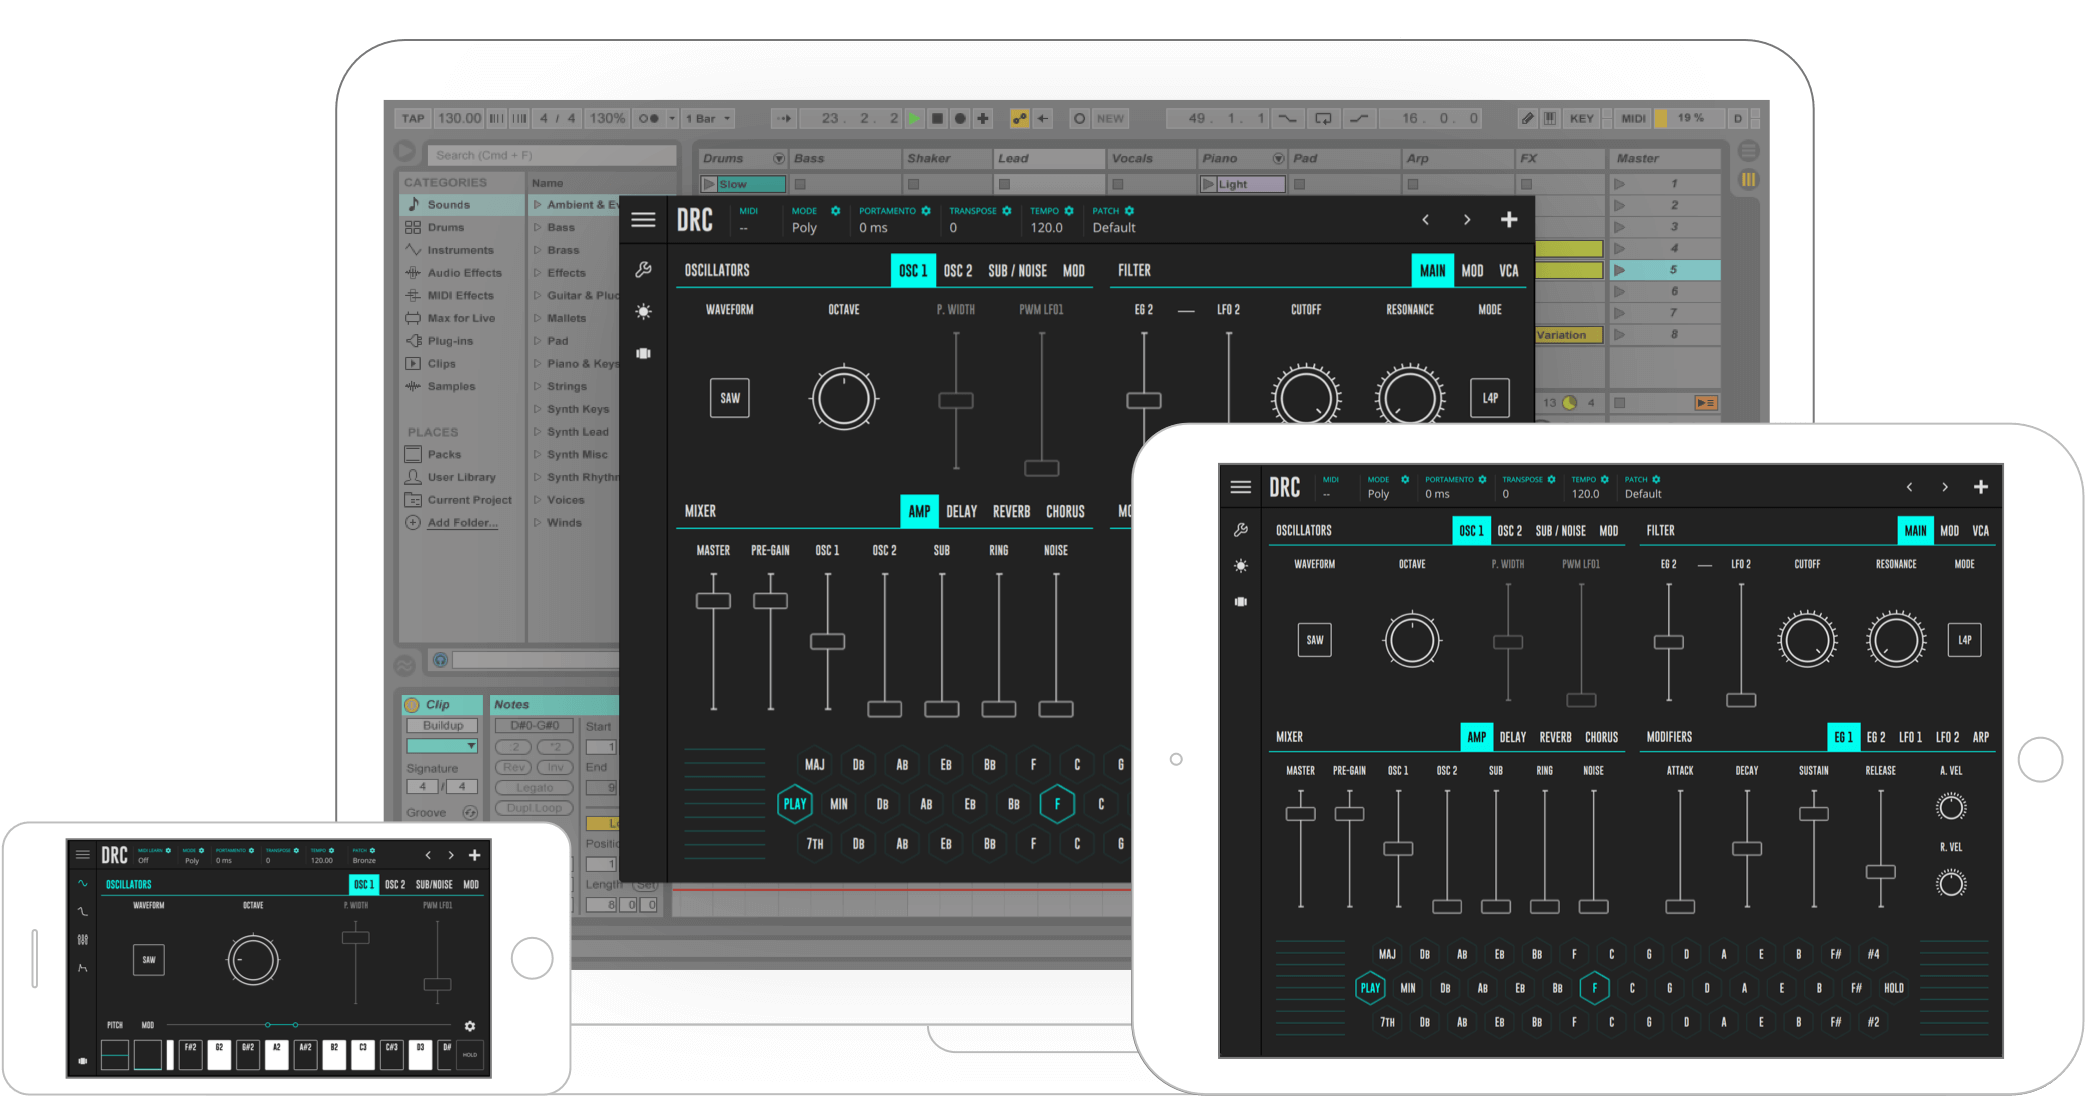Image resolution: width=2086 pixels, height=1096 pixels.
Task: Toggle the PLAY hexagon on tablet chord pad
Action: (1370, 988)
